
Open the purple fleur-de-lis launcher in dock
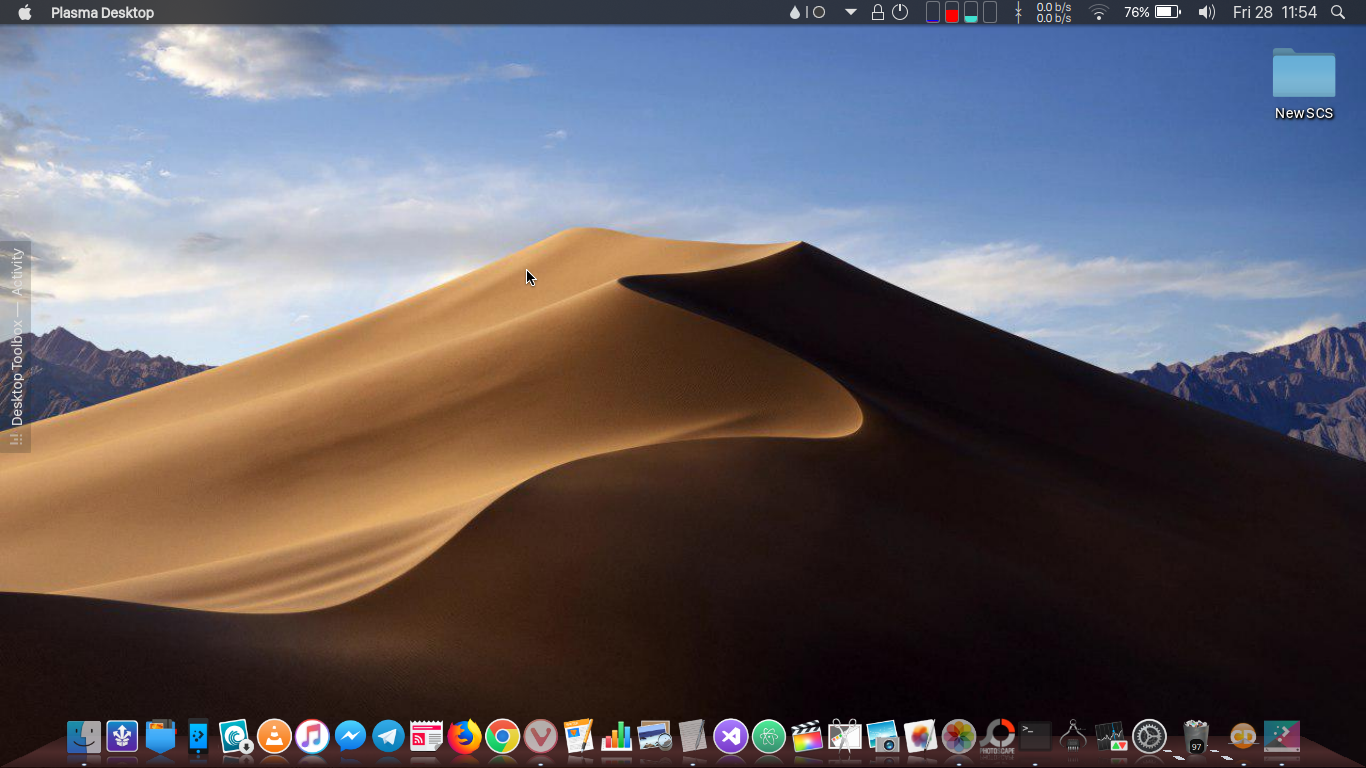122,737
